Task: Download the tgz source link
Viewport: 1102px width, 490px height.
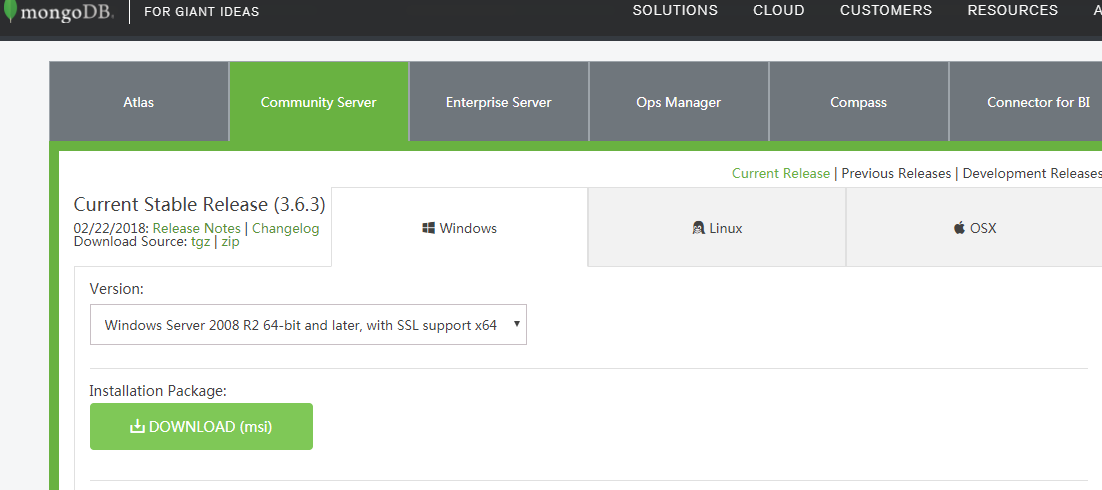Action: [x=200, y=242]
